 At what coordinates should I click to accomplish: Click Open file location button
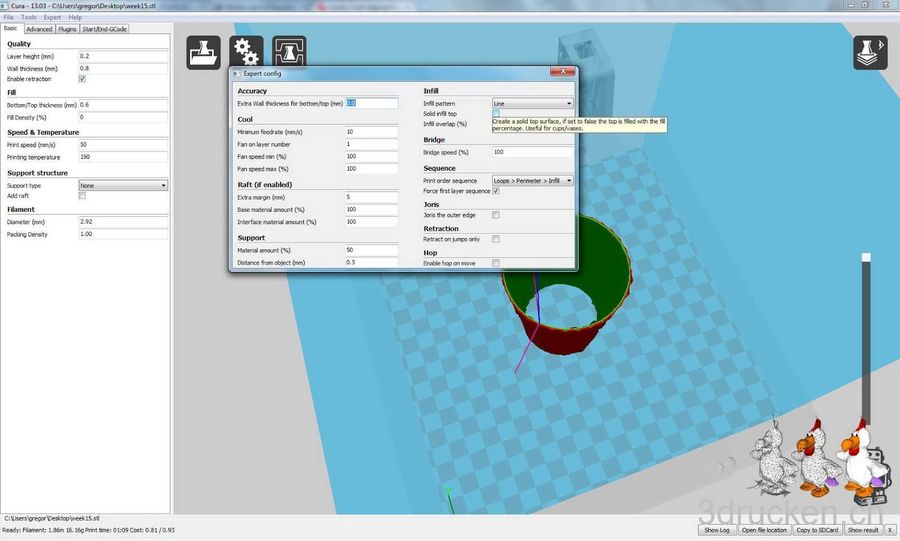[764, 530]
